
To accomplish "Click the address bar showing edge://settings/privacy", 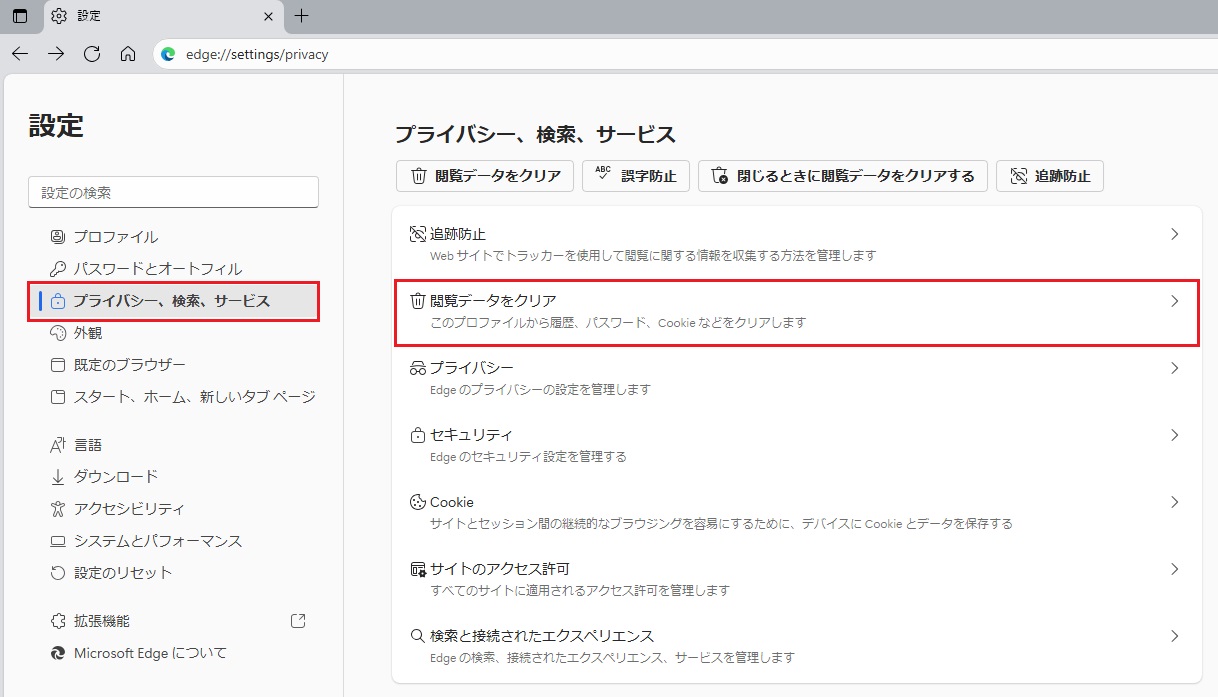I will [600, 54].
